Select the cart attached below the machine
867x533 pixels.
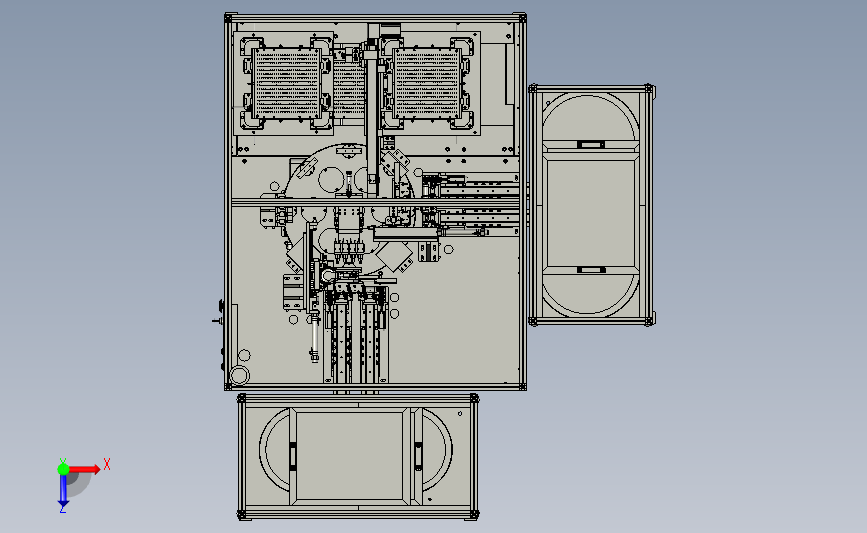tap(358, 457)
